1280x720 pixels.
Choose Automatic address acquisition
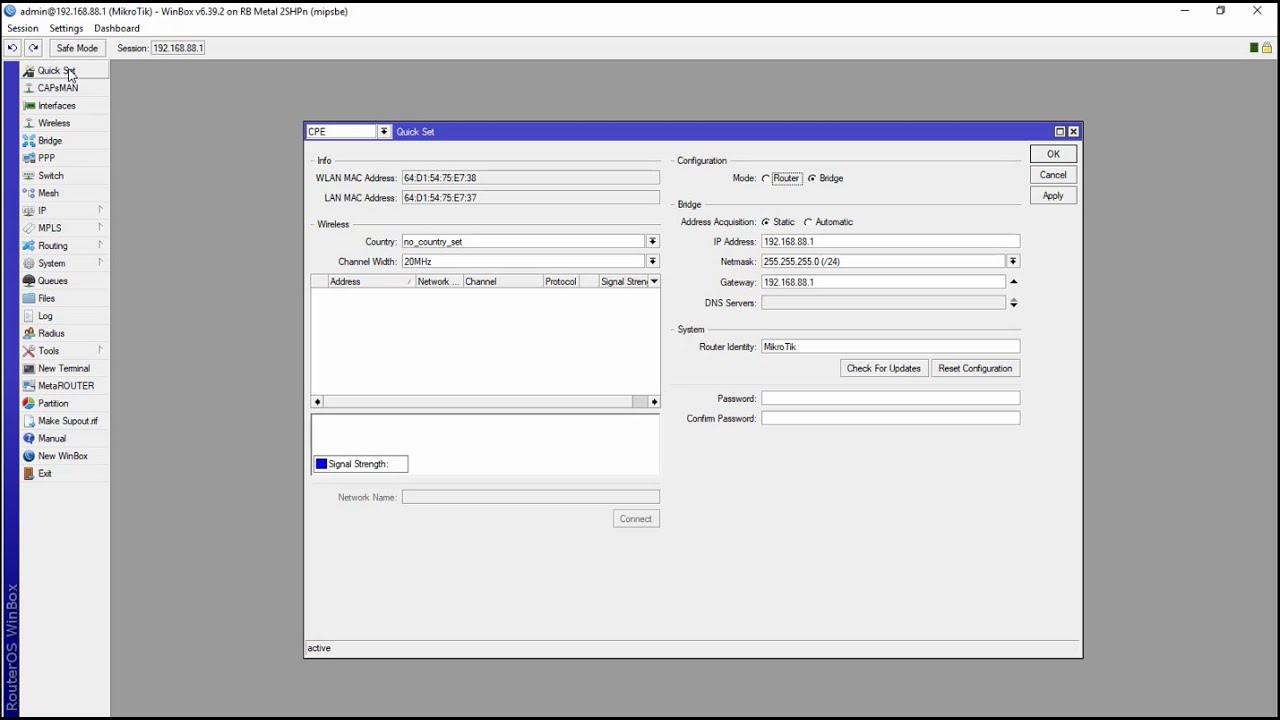pyautogui.click(x=808, y=222)
